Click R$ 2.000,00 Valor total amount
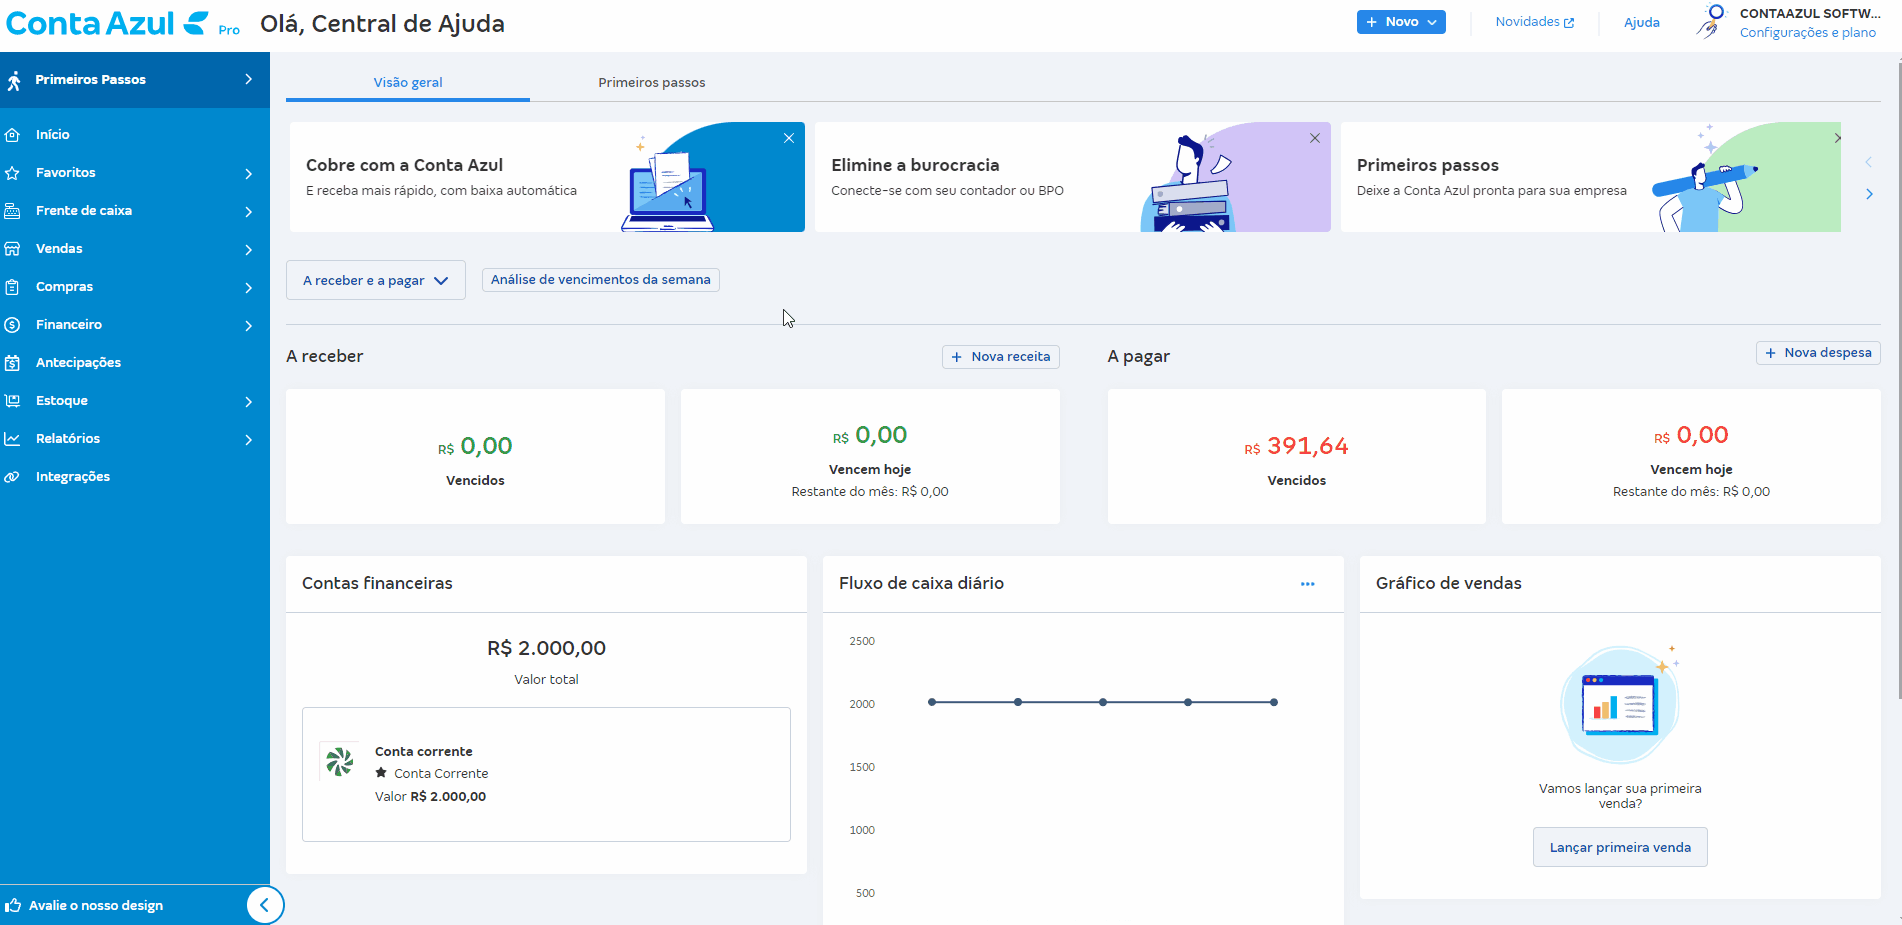1902x925 pixels. pos(546,648)
